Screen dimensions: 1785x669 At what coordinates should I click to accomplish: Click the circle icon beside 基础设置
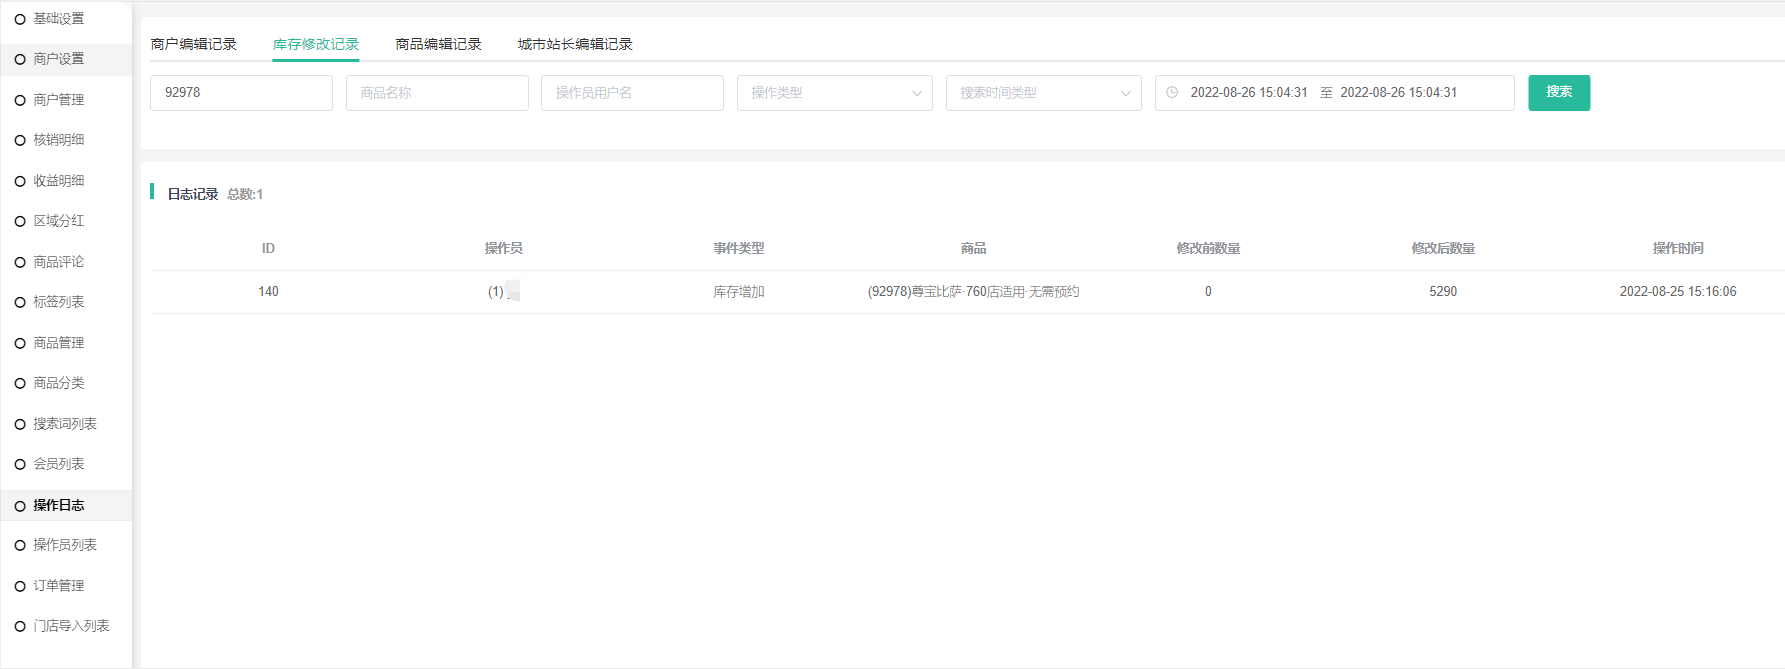(x=20, y=19)
